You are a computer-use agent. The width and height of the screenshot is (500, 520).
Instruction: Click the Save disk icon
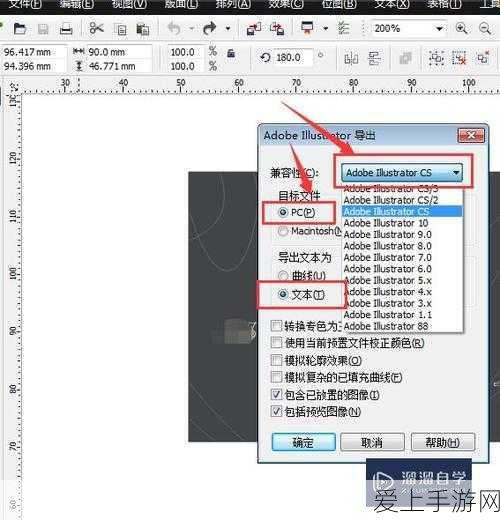tap(43, 29)
